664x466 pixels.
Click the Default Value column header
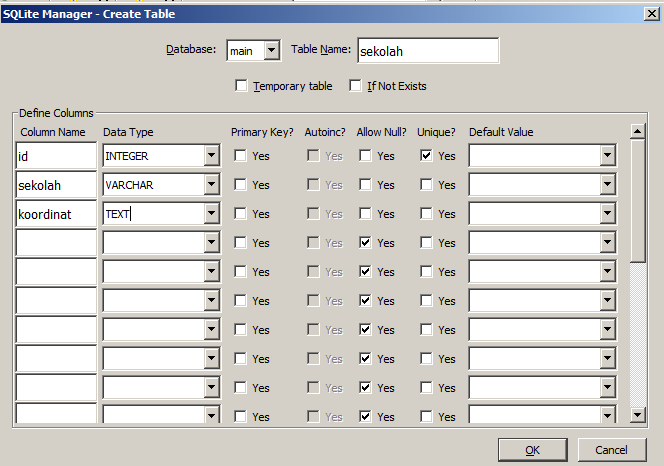pos(501,132)
